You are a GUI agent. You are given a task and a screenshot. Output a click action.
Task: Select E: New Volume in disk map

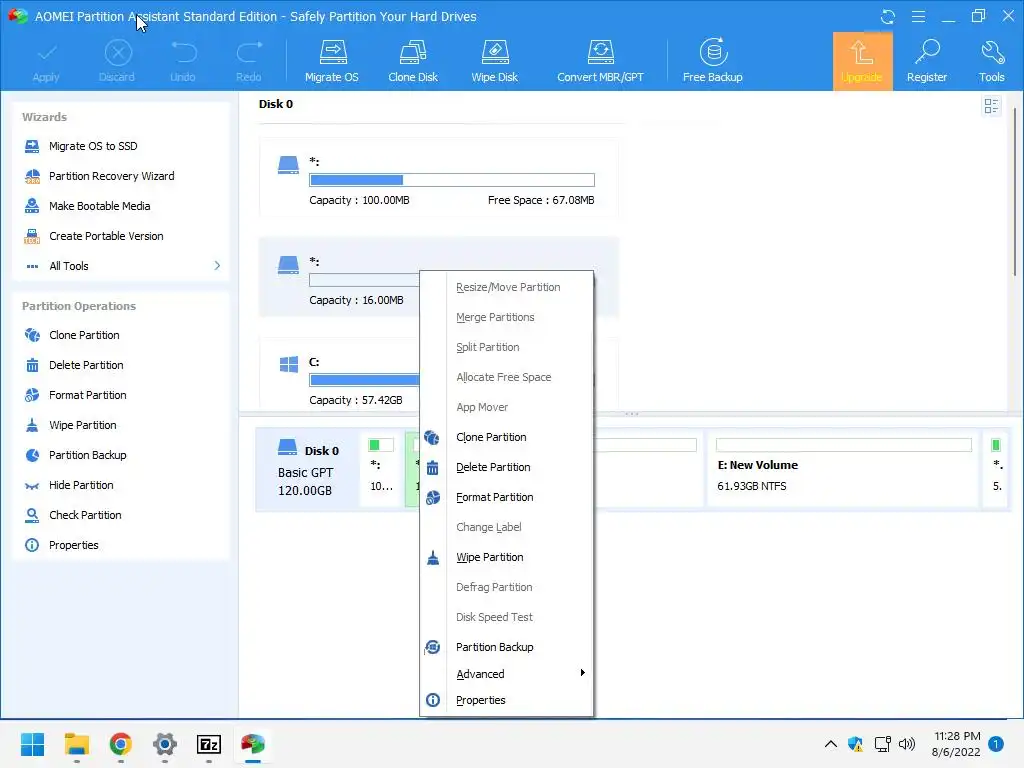pyautogui.click(x=843, y=468)
